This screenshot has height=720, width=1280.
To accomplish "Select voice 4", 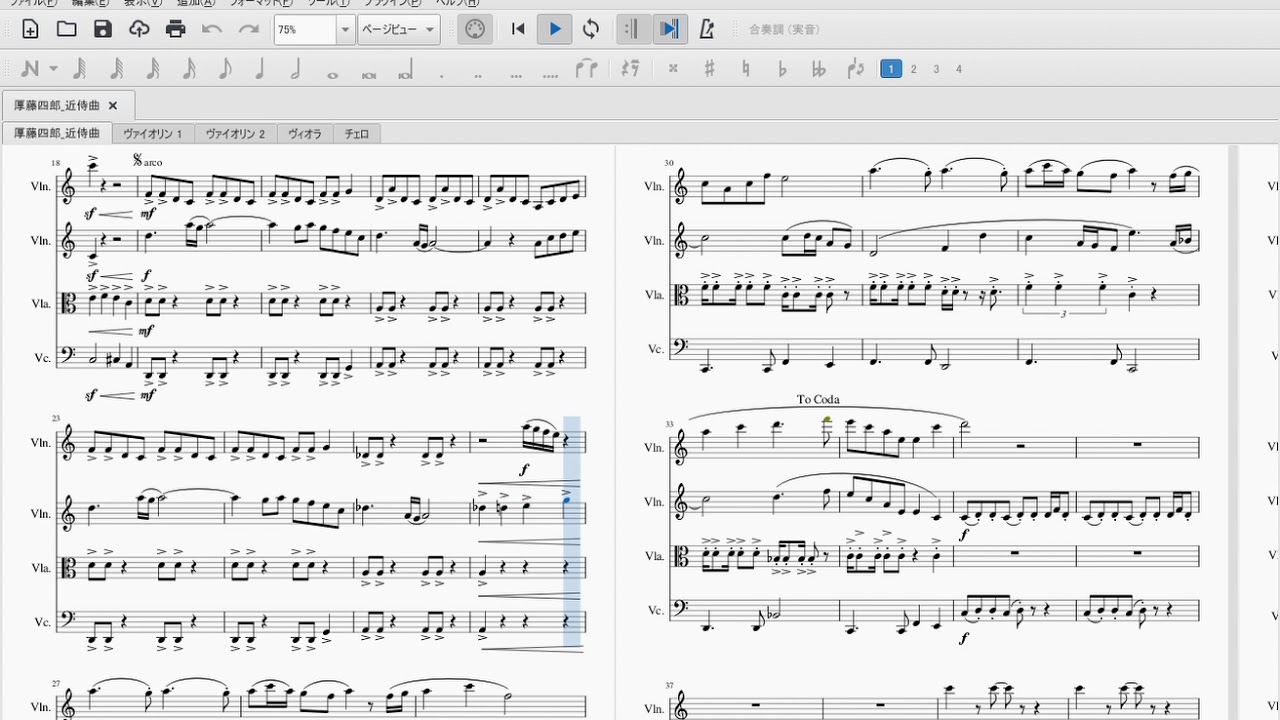I will tap(959, 69).
